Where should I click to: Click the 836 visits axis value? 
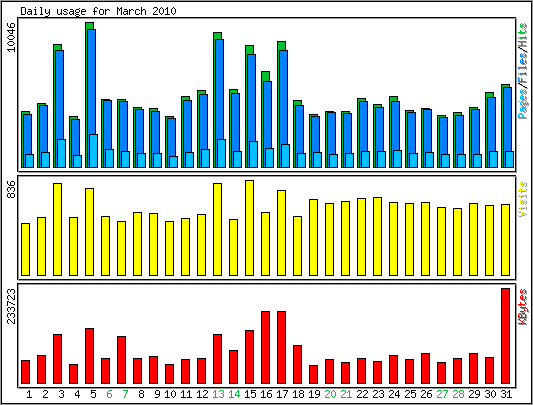point(11,189)
